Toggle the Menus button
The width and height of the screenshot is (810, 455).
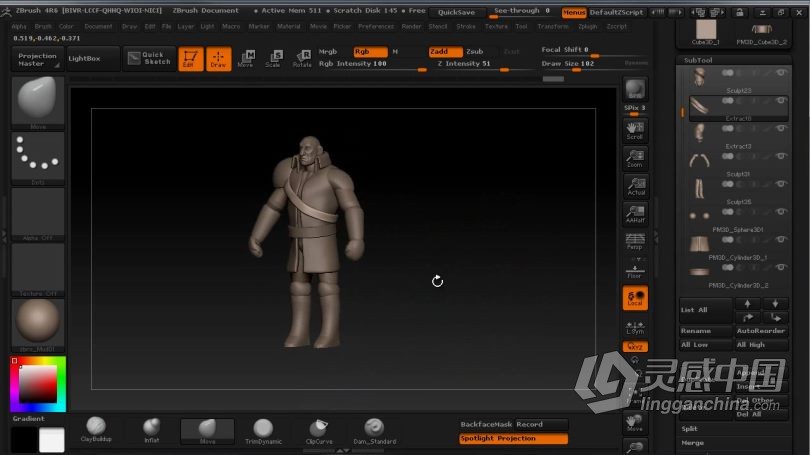574,12
